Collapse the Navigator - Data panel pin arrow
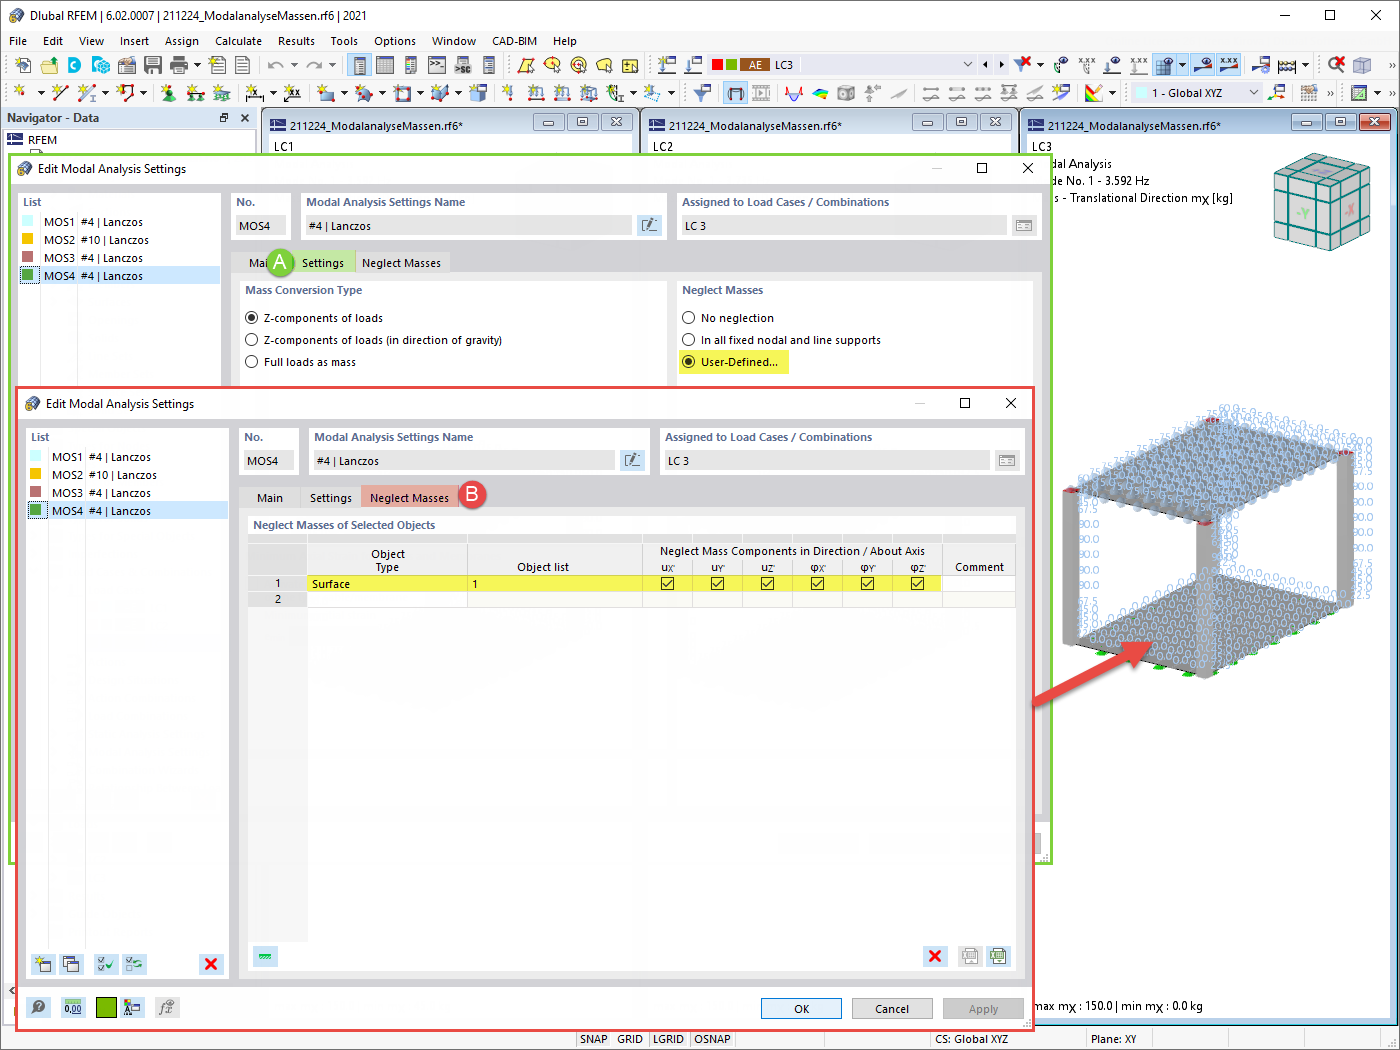Screen dimensions: 1400x1050 coord(224,117)
